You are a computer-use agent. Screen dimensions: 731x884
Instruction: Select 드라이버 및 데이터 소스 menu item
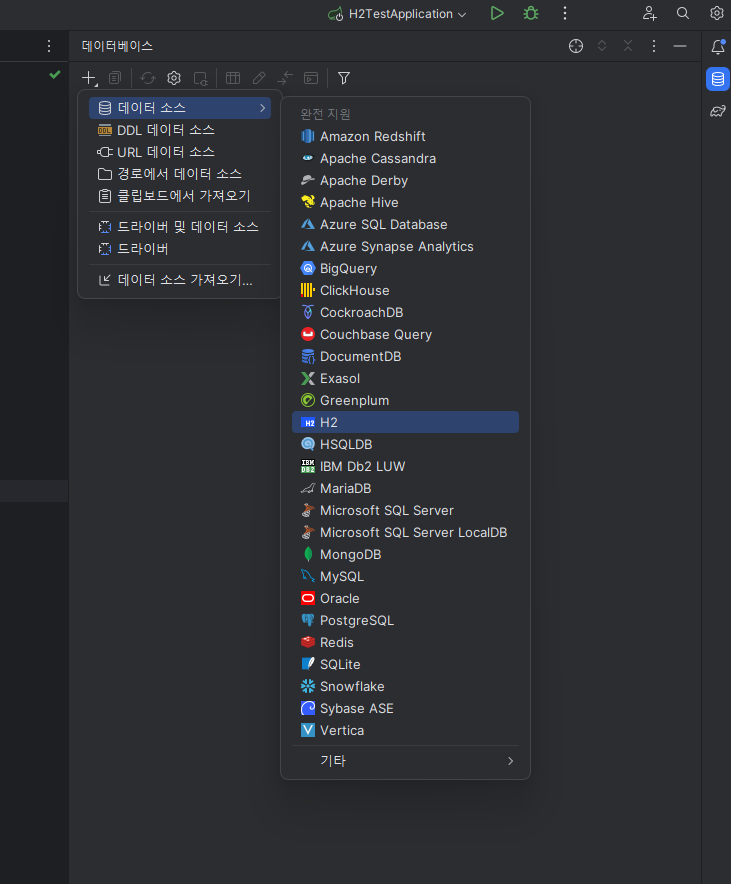[x=180, y=227]
